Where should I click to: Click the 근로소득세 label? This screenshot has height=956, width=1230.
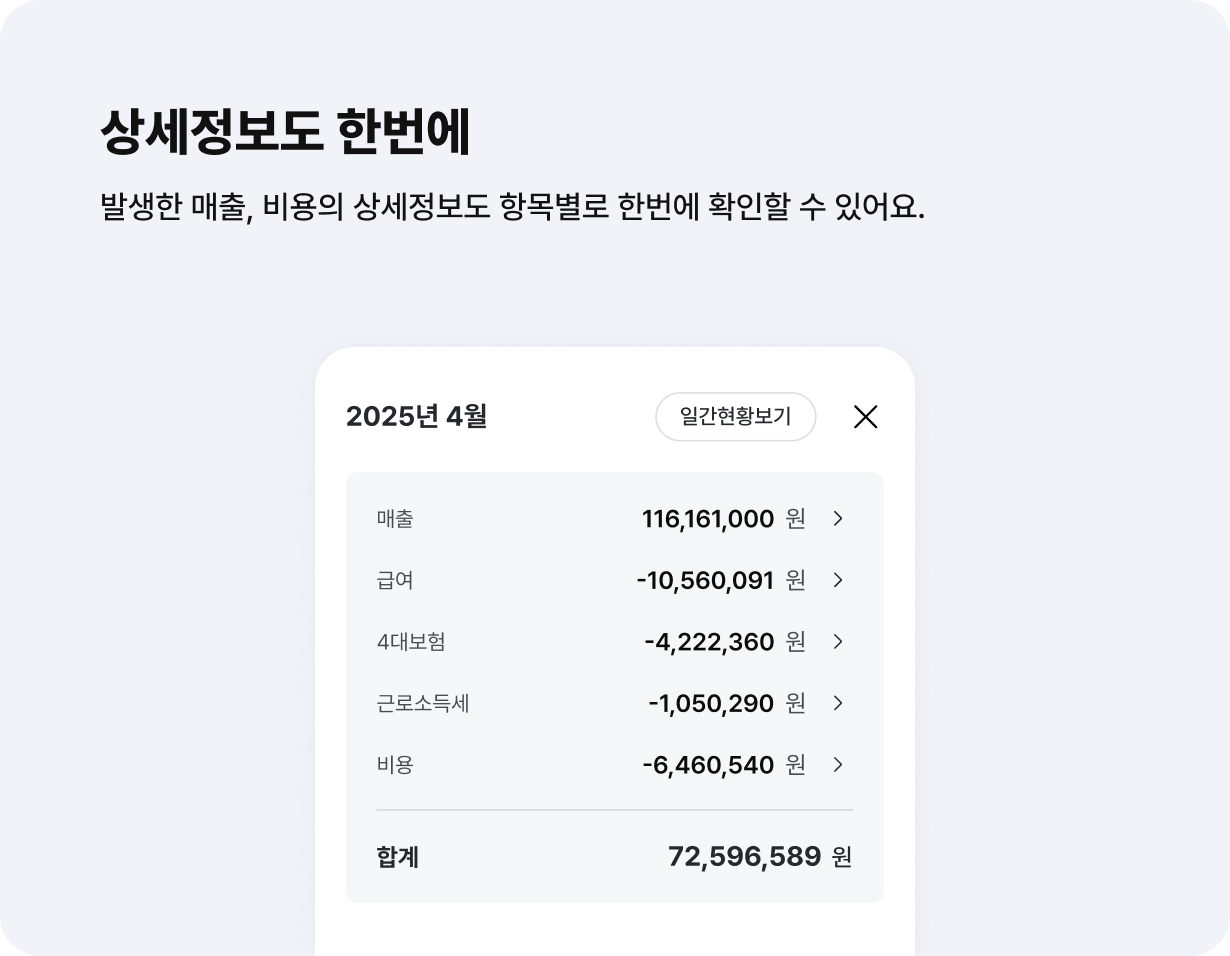(423, 703)
